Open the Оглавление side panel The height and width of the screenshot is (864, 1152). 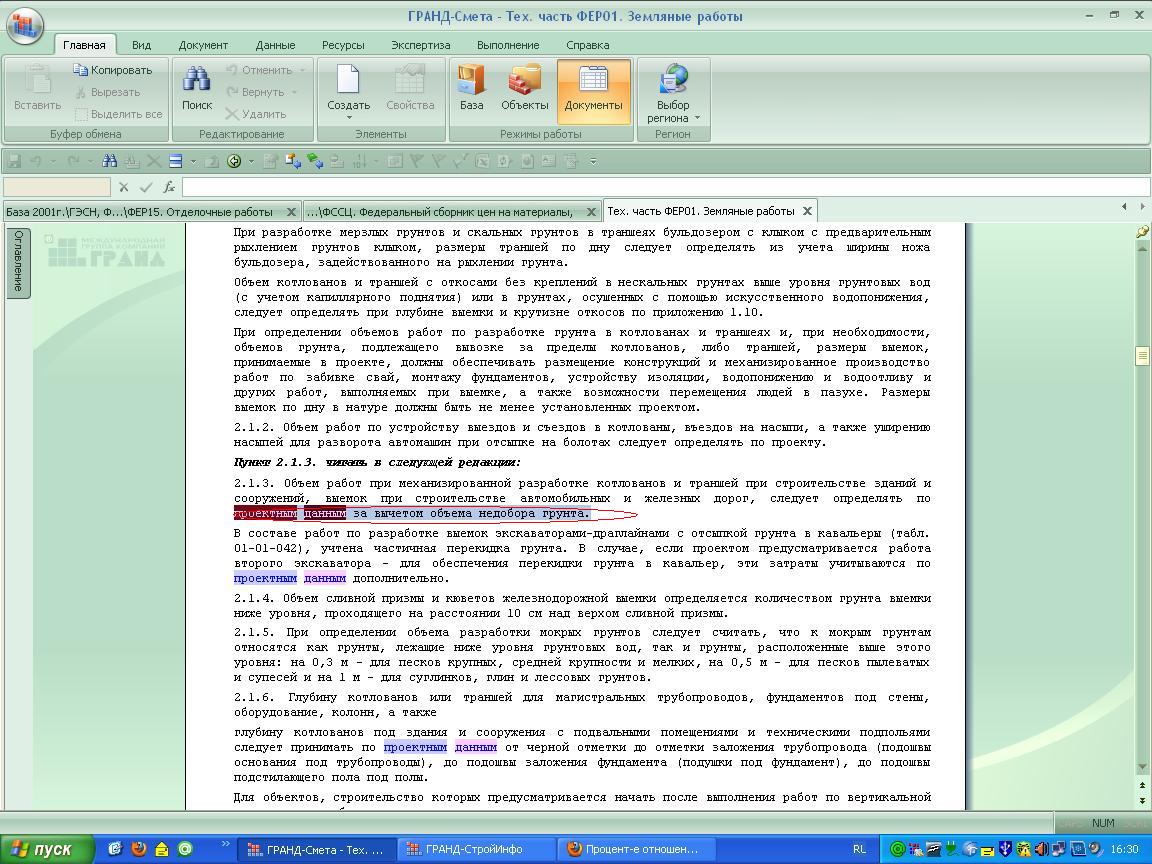point(18,262)
